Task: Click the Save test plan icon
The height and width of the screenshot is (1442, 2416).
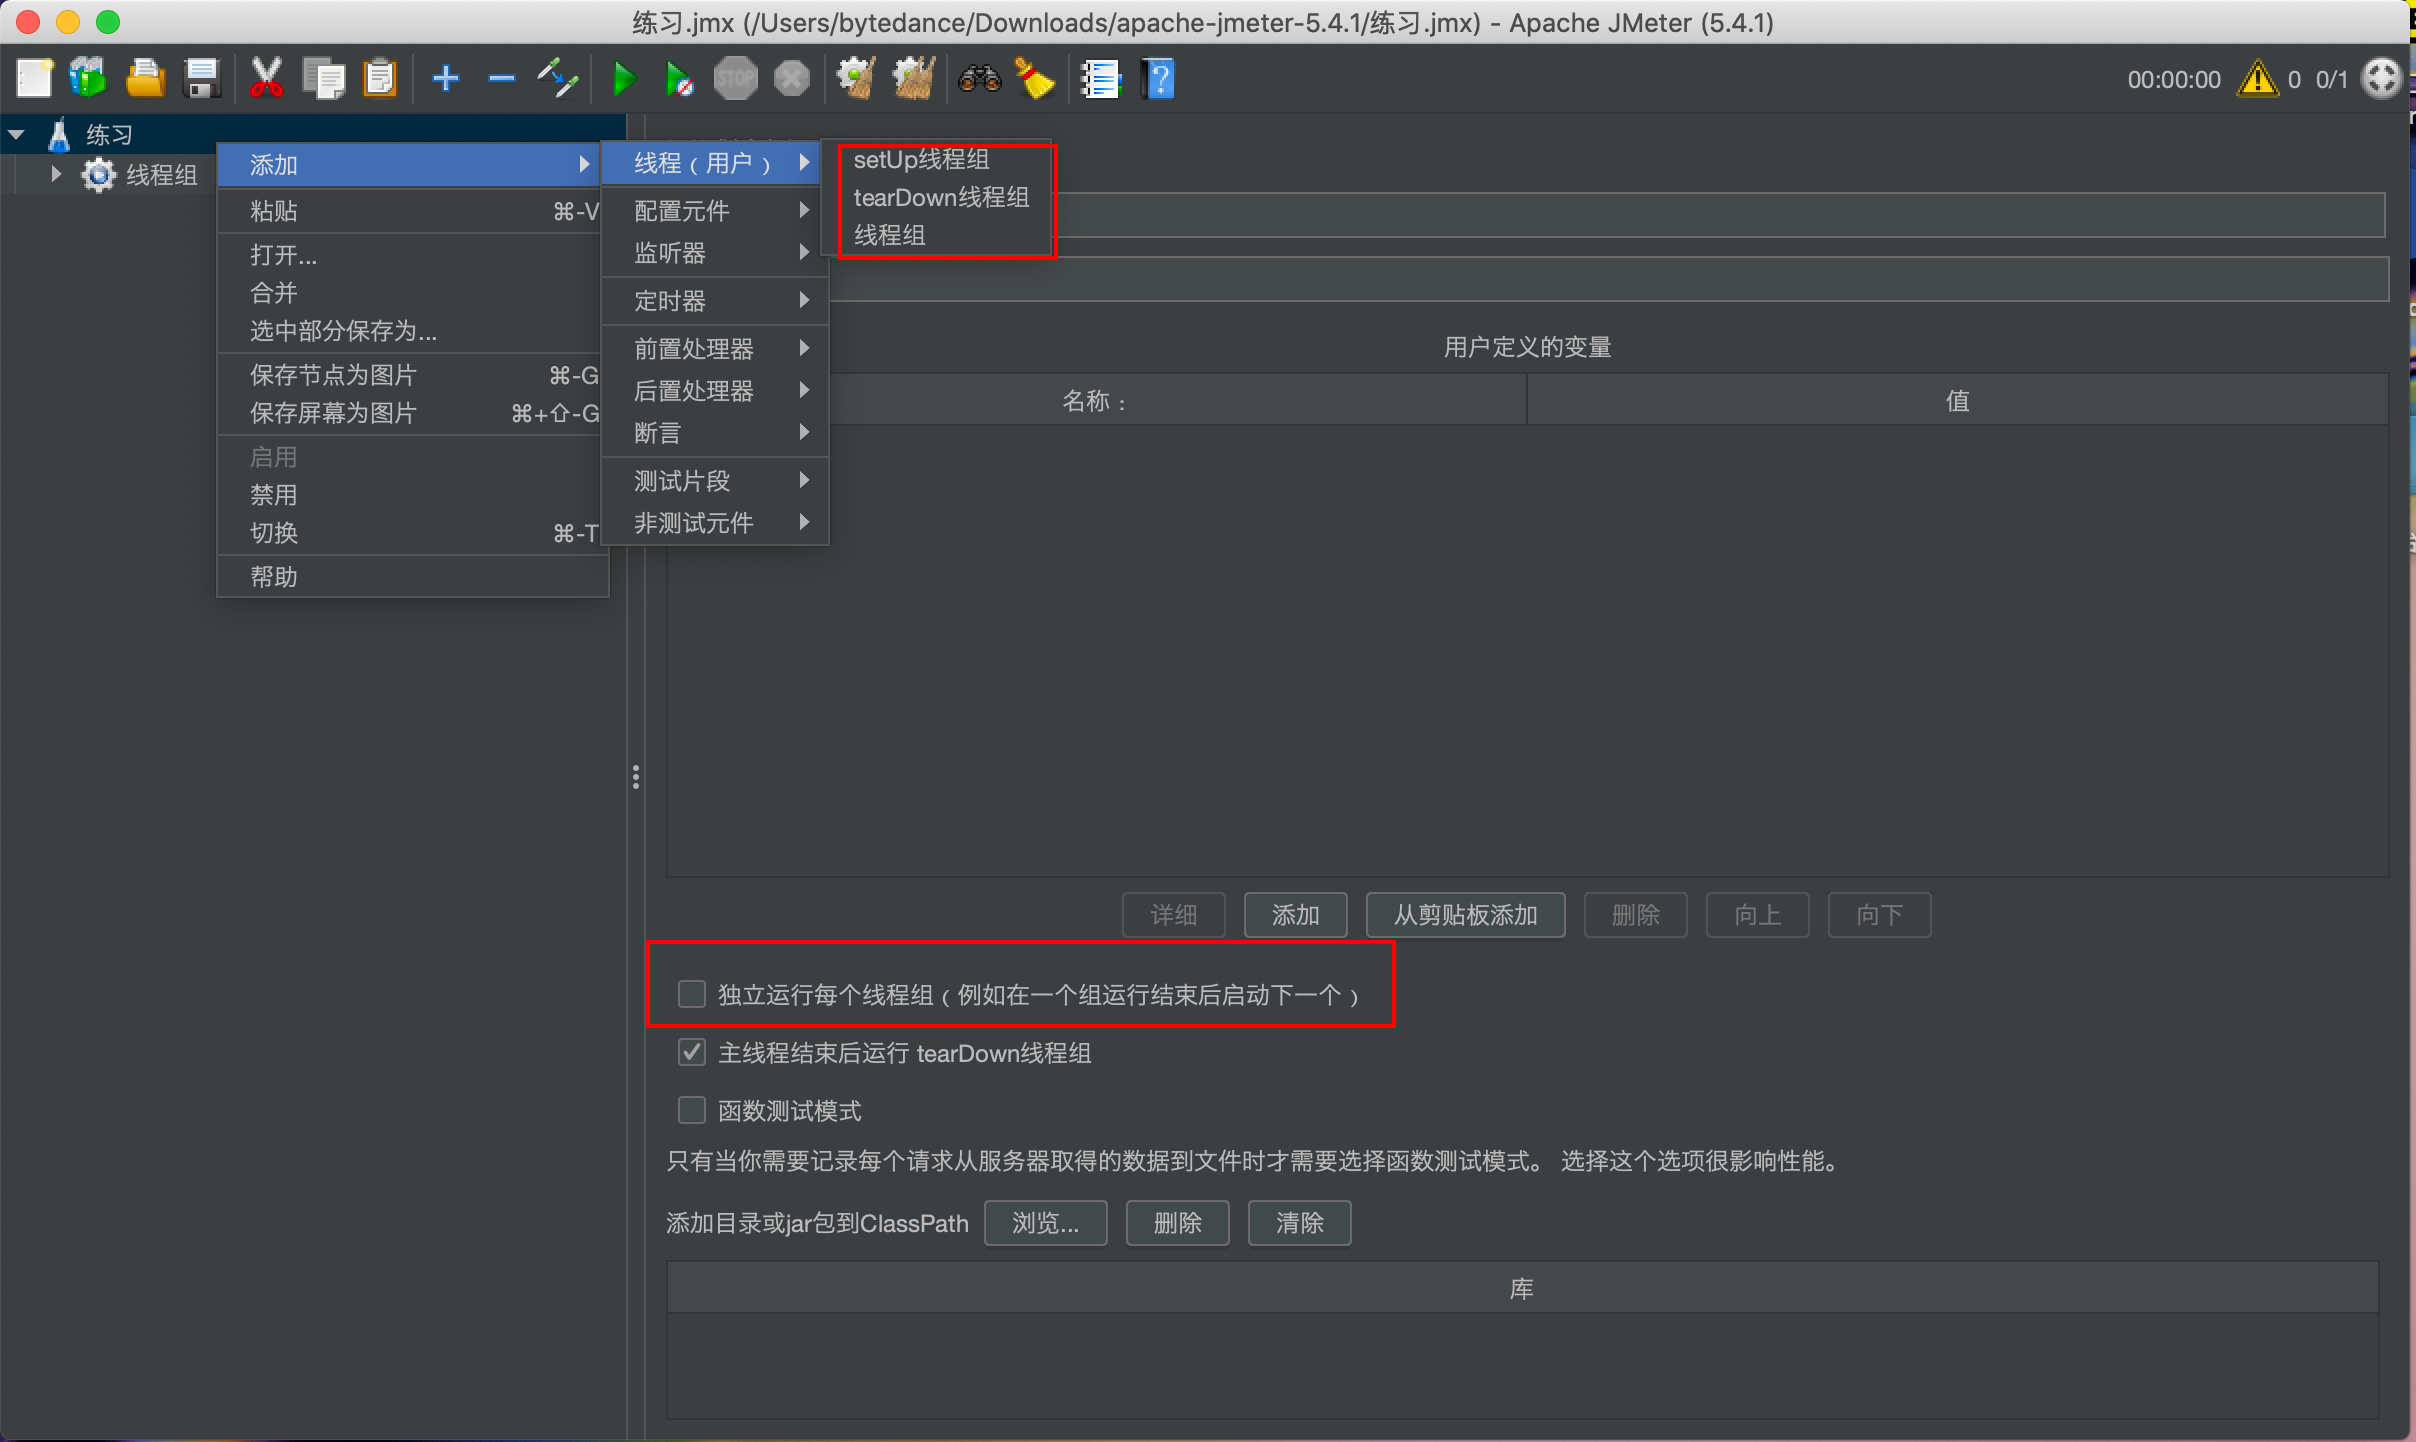Action: coord(202,78)
